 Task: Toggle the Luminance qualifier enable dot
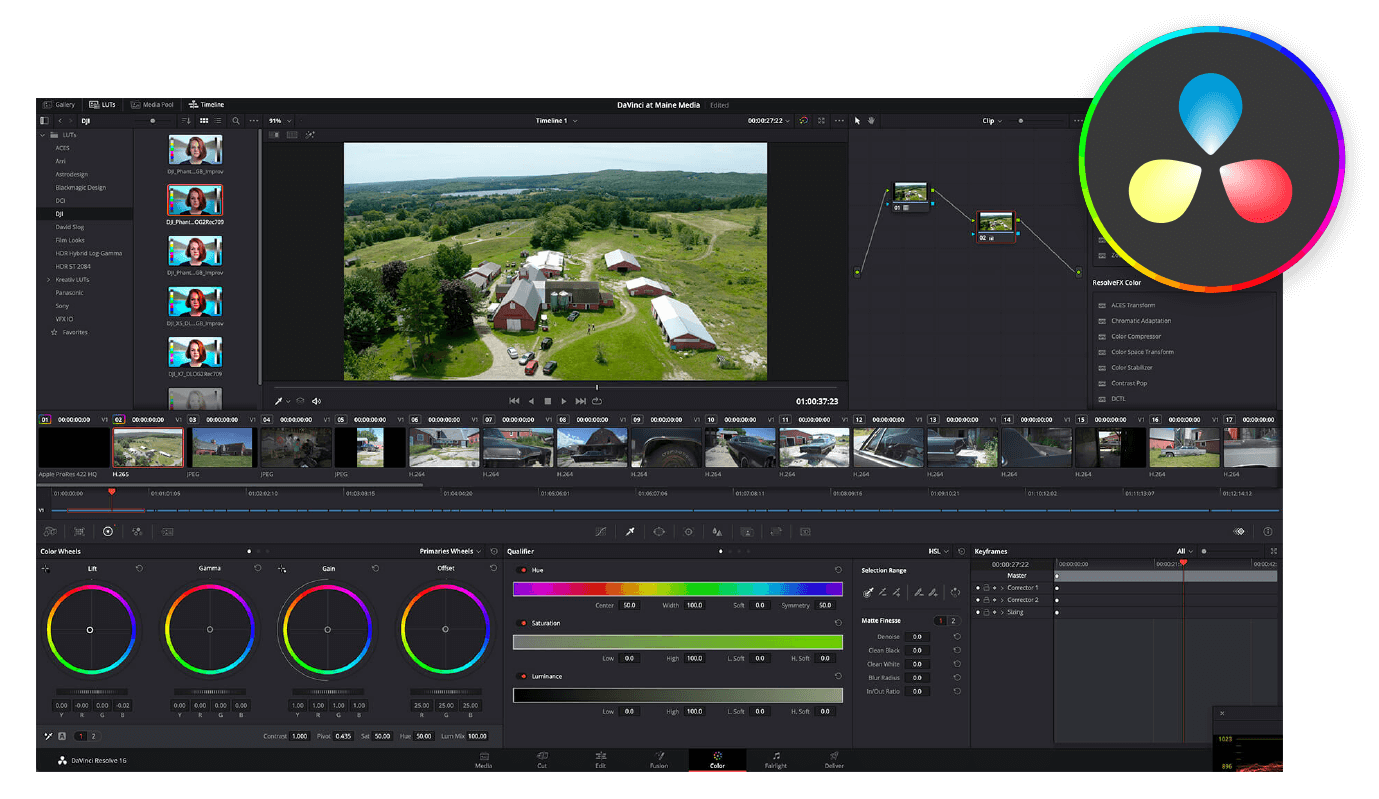524,677
